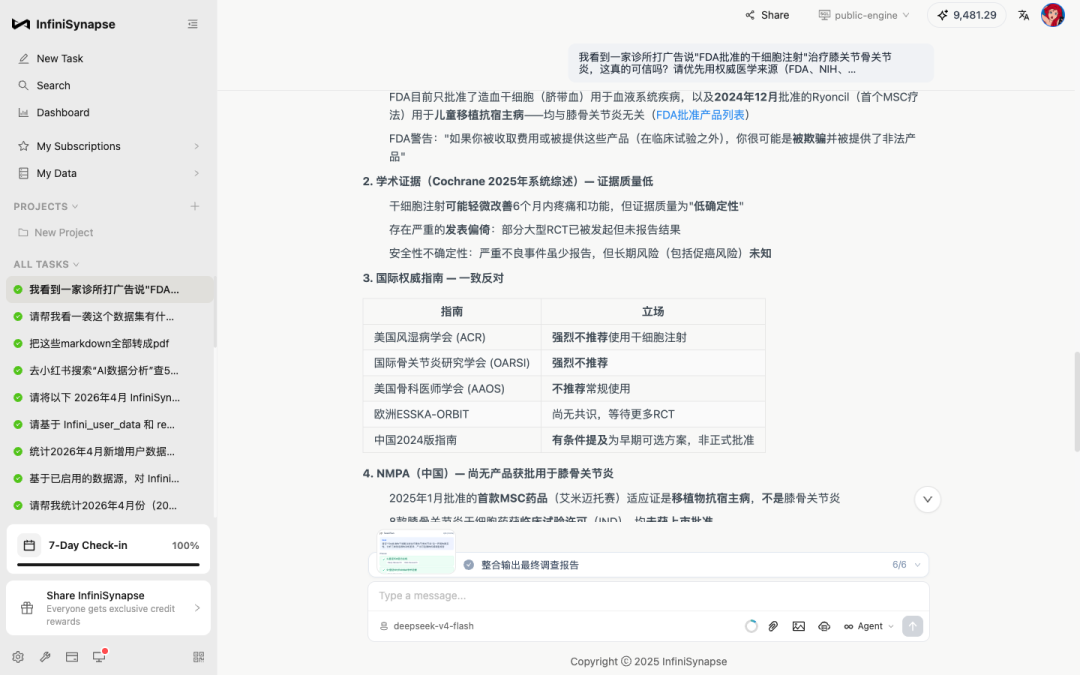Open the Agent mode dropdown
The width and height of the screenshot is (1080, 675).
[869, 626]
